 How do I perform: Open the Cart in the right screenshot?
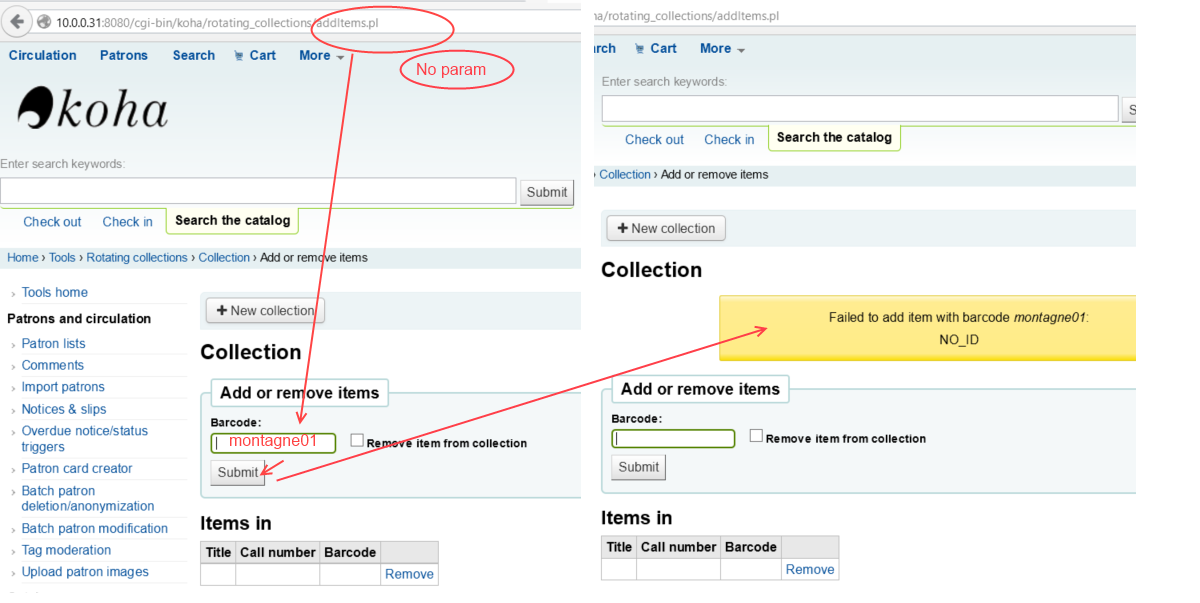tap(655, 48)
